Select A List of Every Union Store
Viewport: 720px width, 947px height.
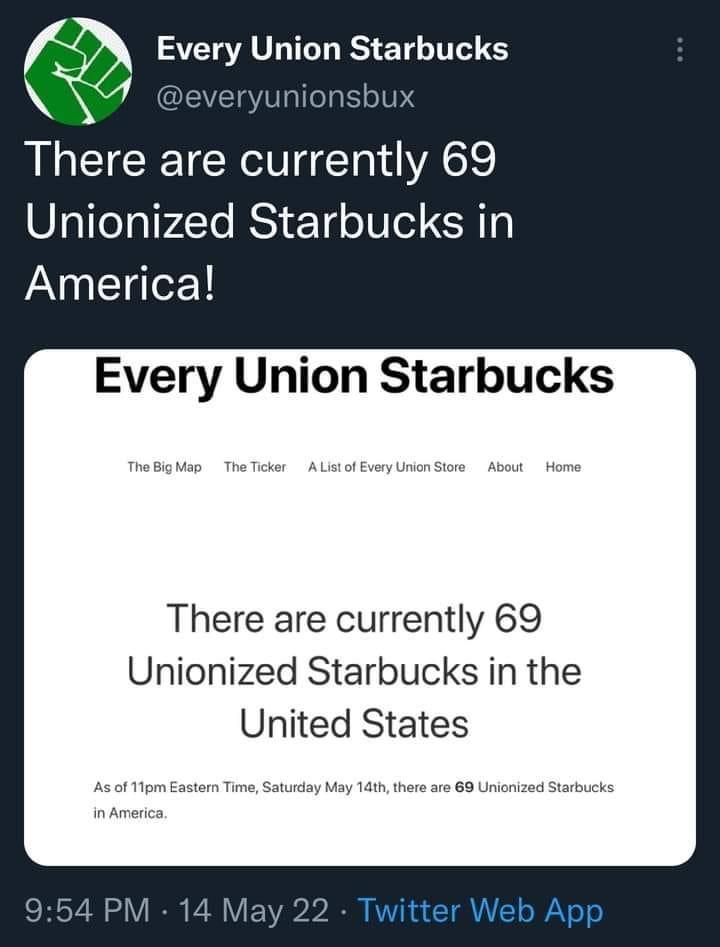tap(384, 466)
